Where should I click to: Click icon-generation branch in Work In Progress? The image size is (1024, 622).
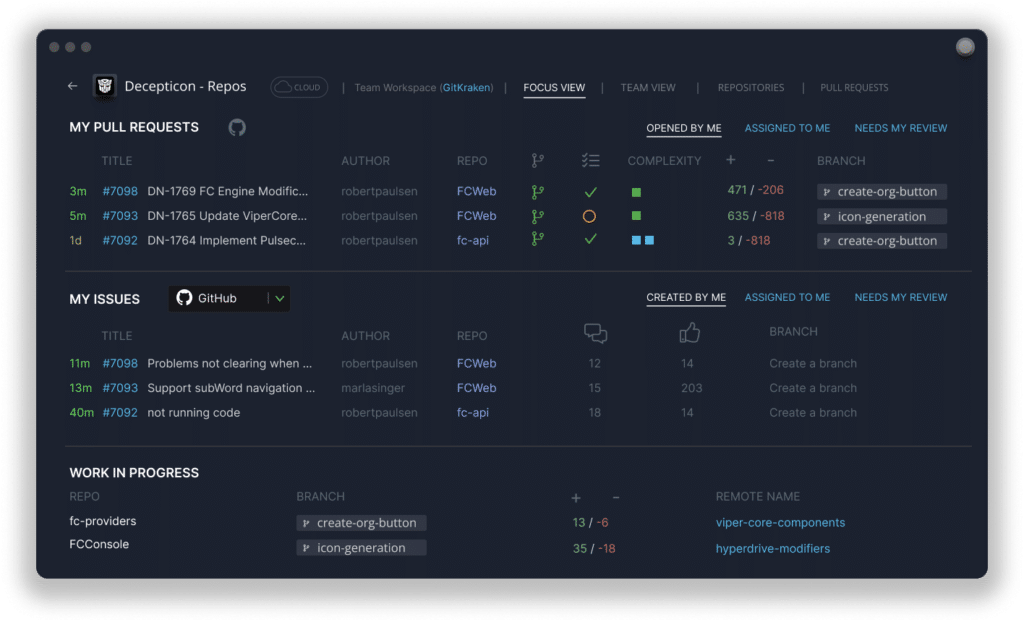click(x=361, y=548)
